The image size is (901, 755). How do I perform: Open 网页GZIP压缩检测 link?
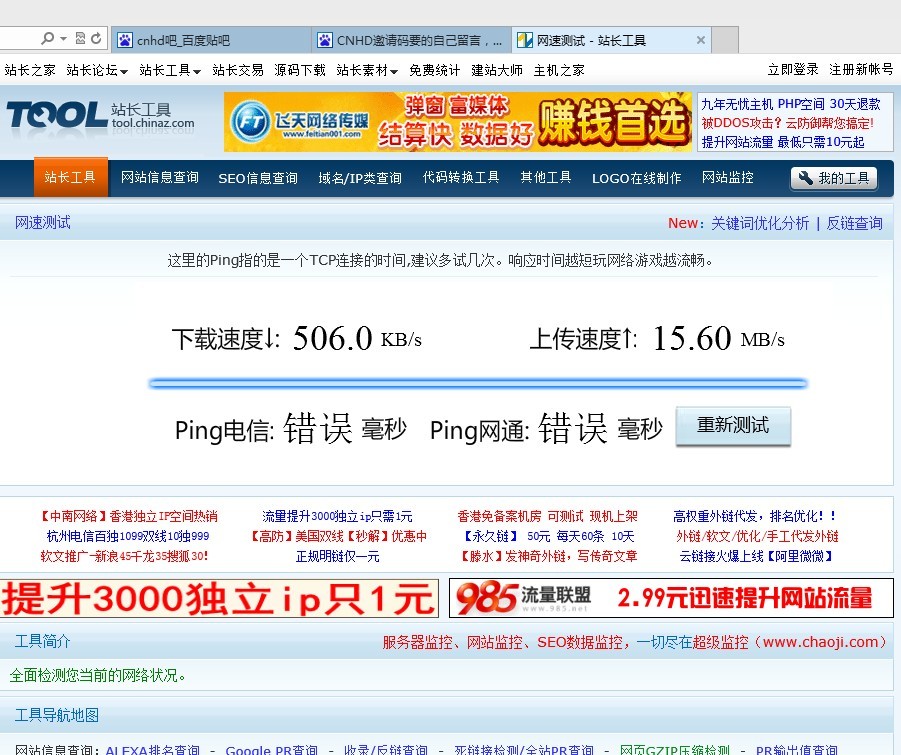point(675,750)
